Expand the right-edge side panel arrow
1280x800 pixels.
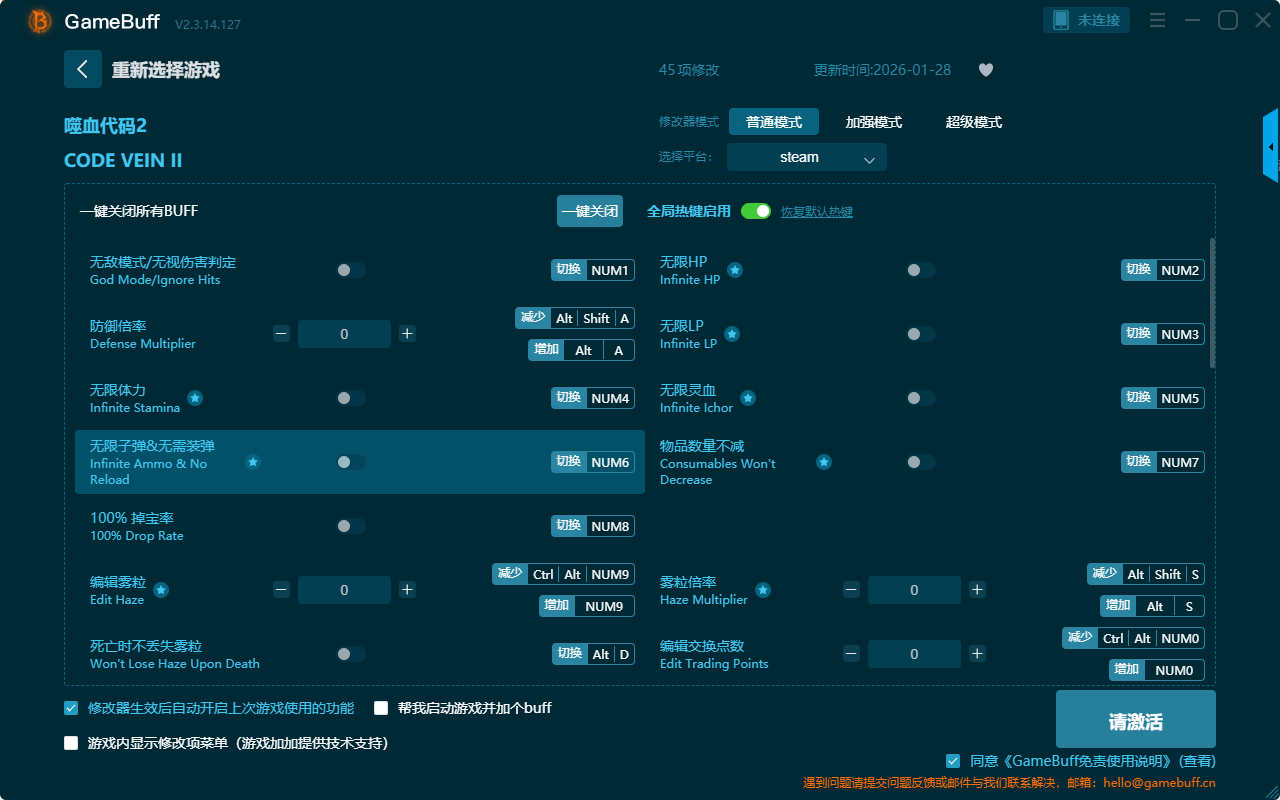pos(1271,147)
